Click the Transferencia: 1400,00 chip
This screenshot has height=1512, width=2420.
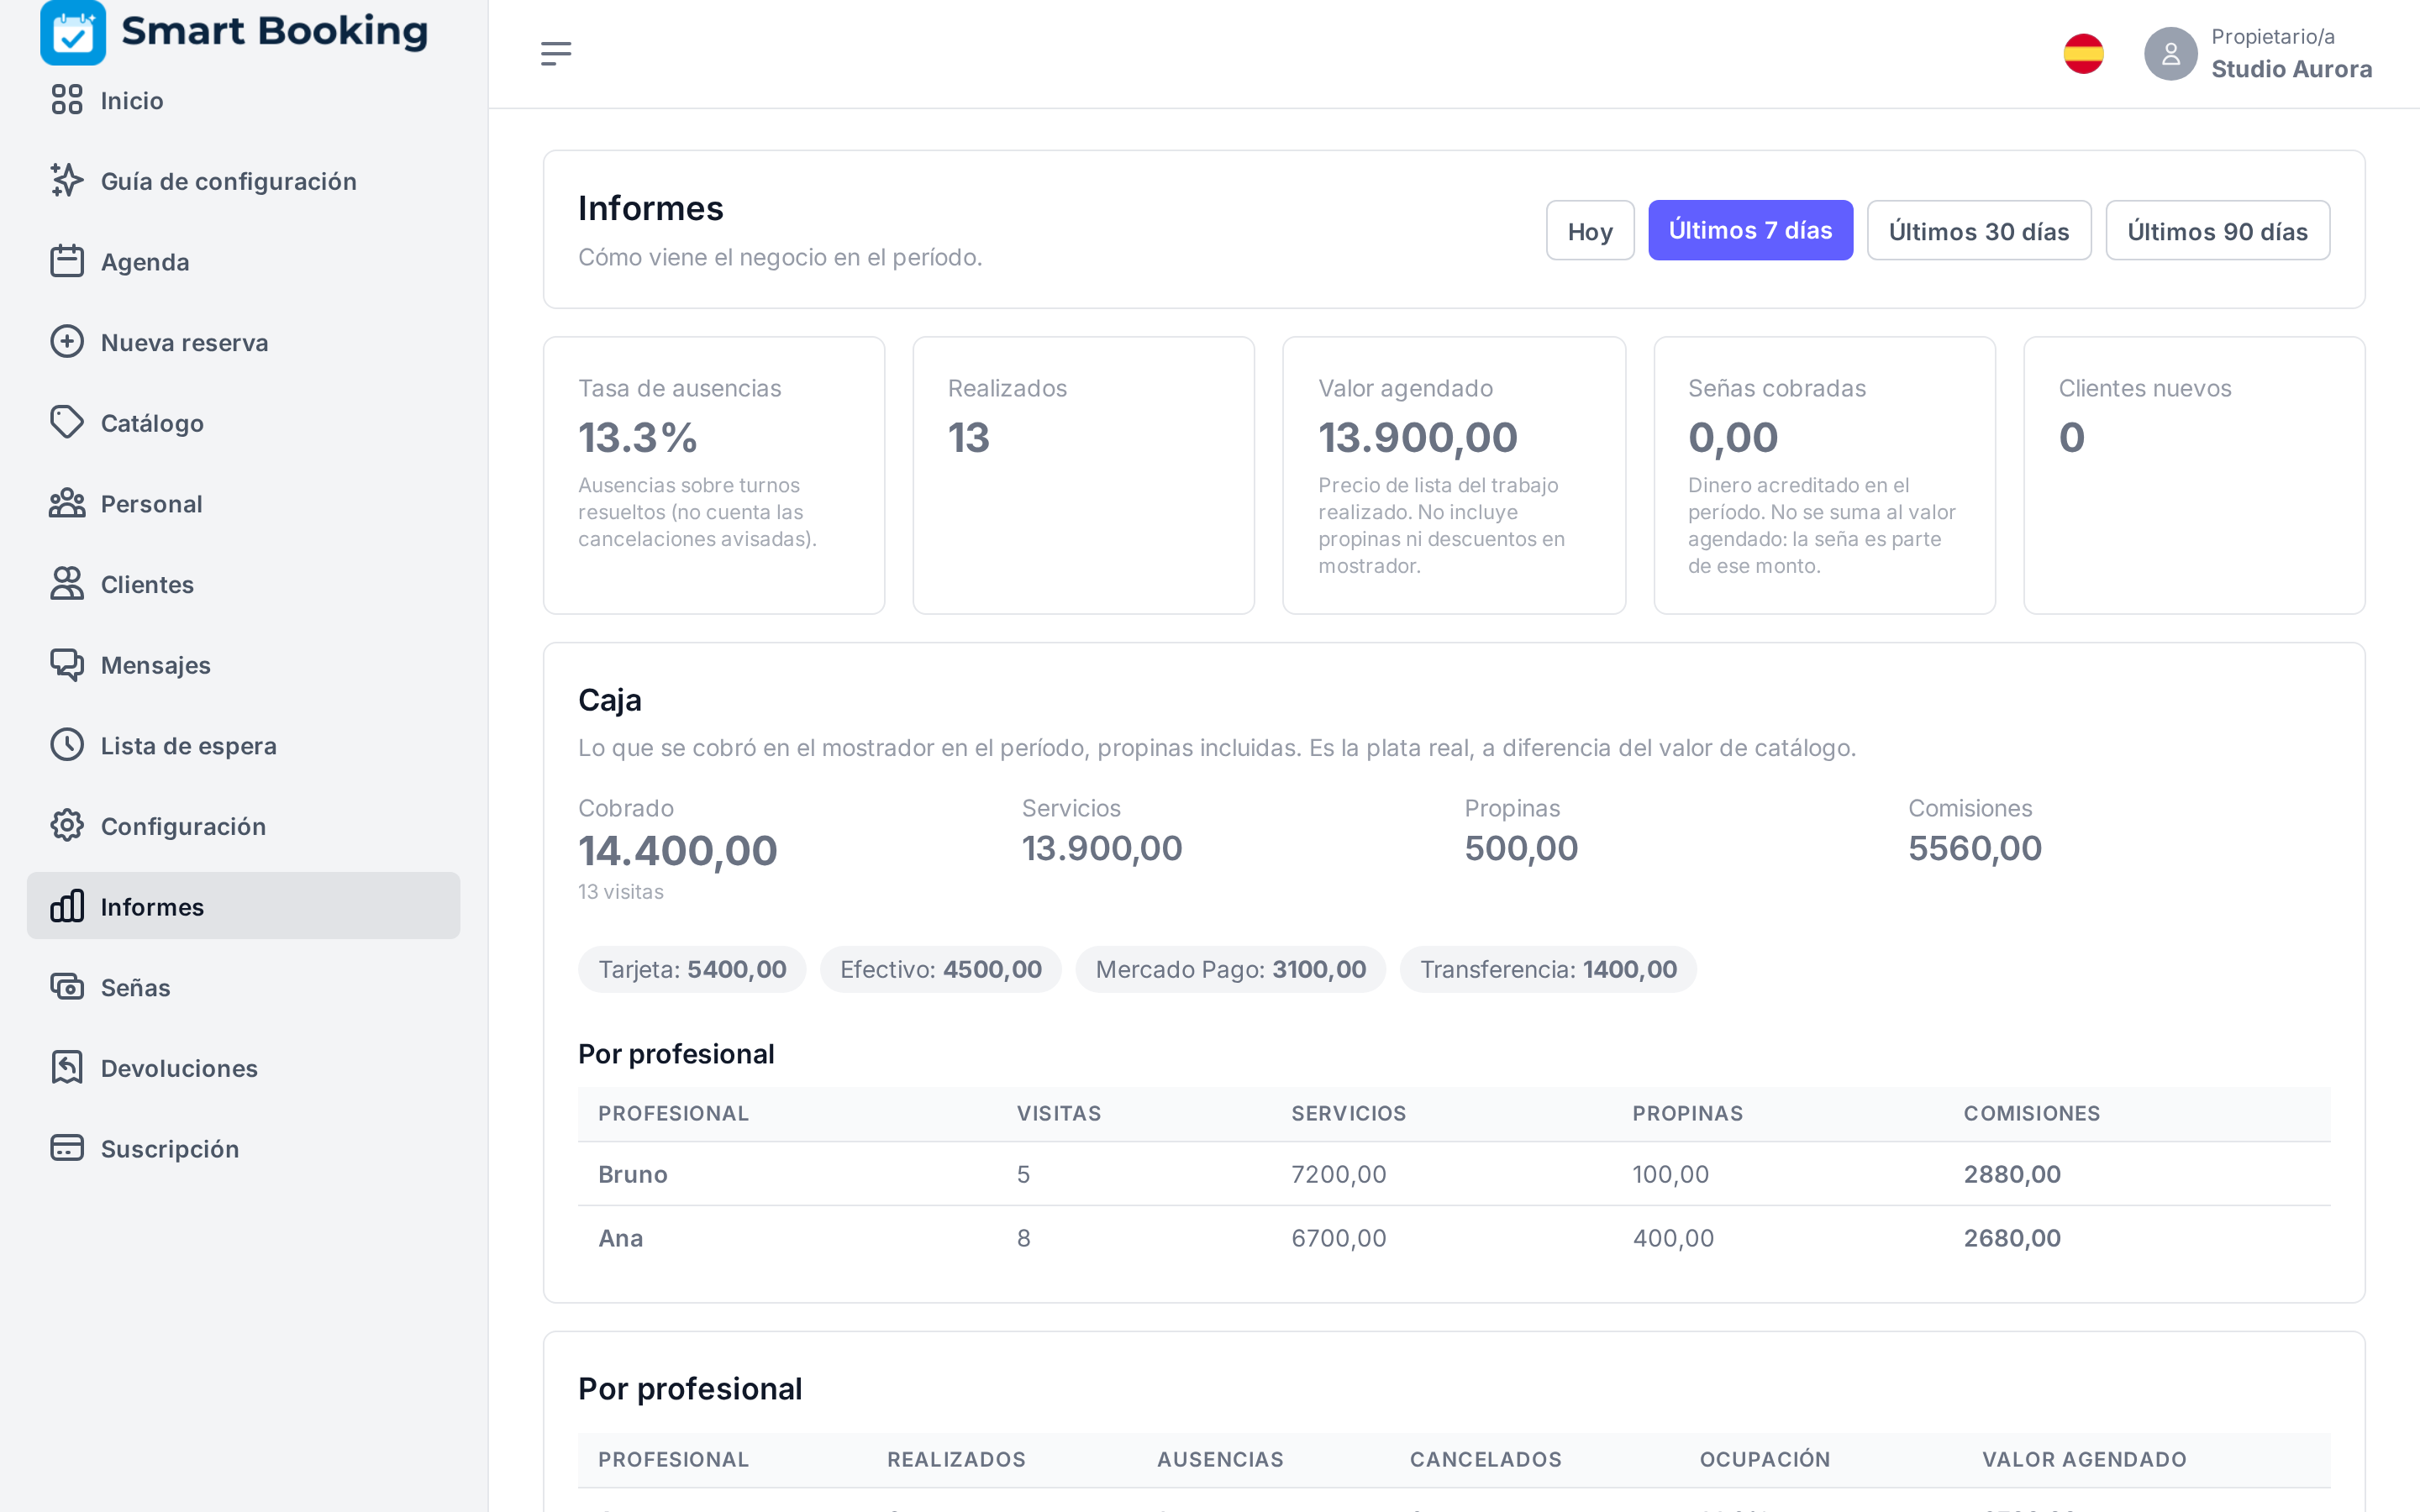1549,969
